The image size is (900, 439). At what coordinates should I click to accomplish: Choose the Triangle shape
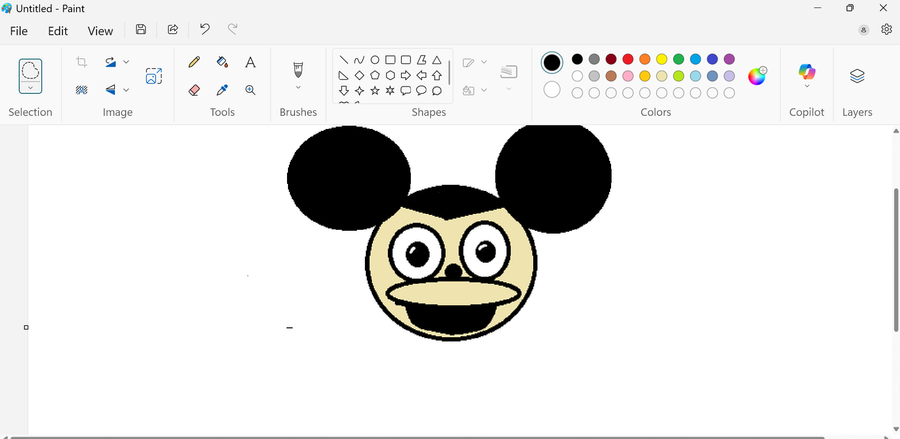[437, 60]
